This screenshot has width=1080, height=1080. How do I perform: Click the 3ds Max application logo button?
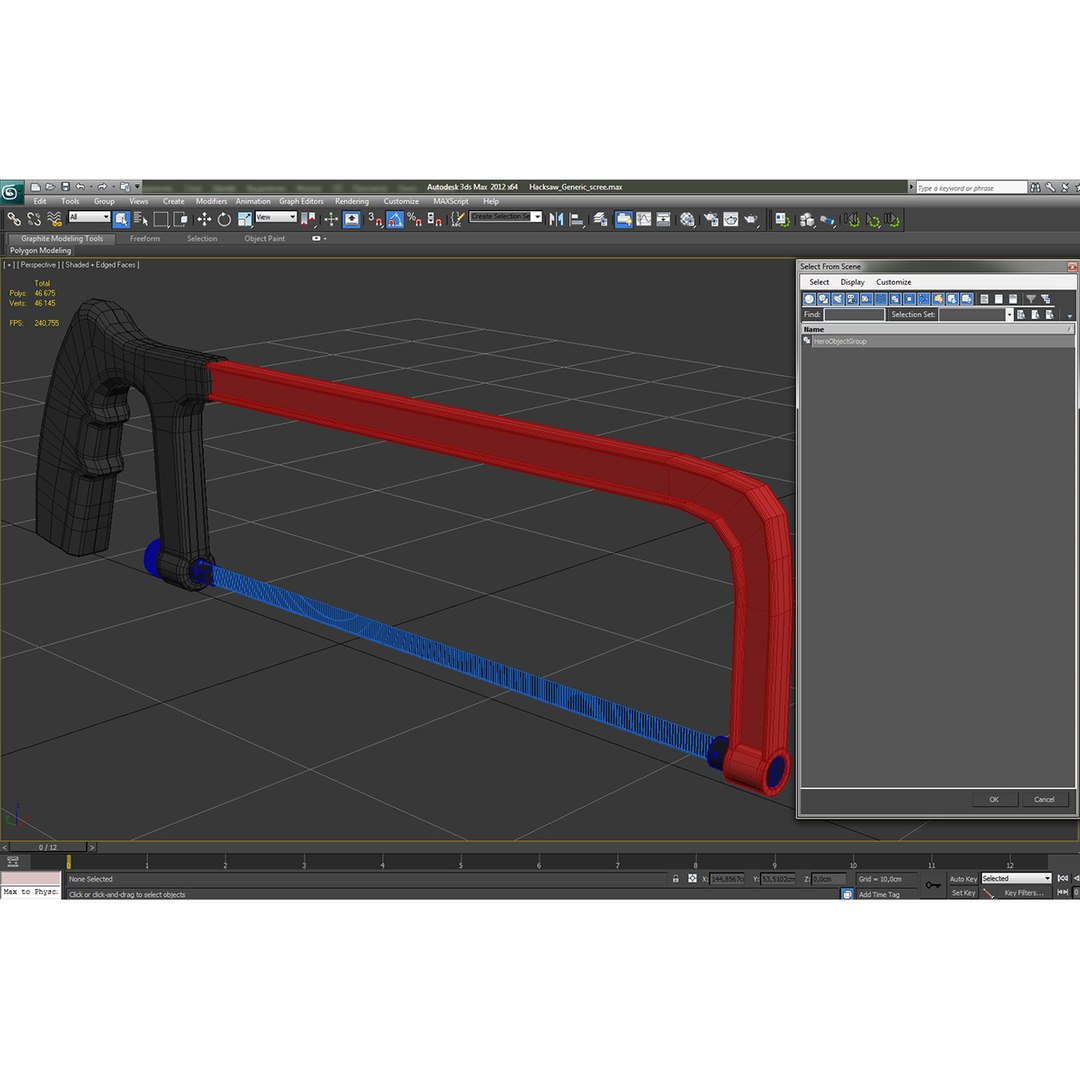click(x=10, y=192)
